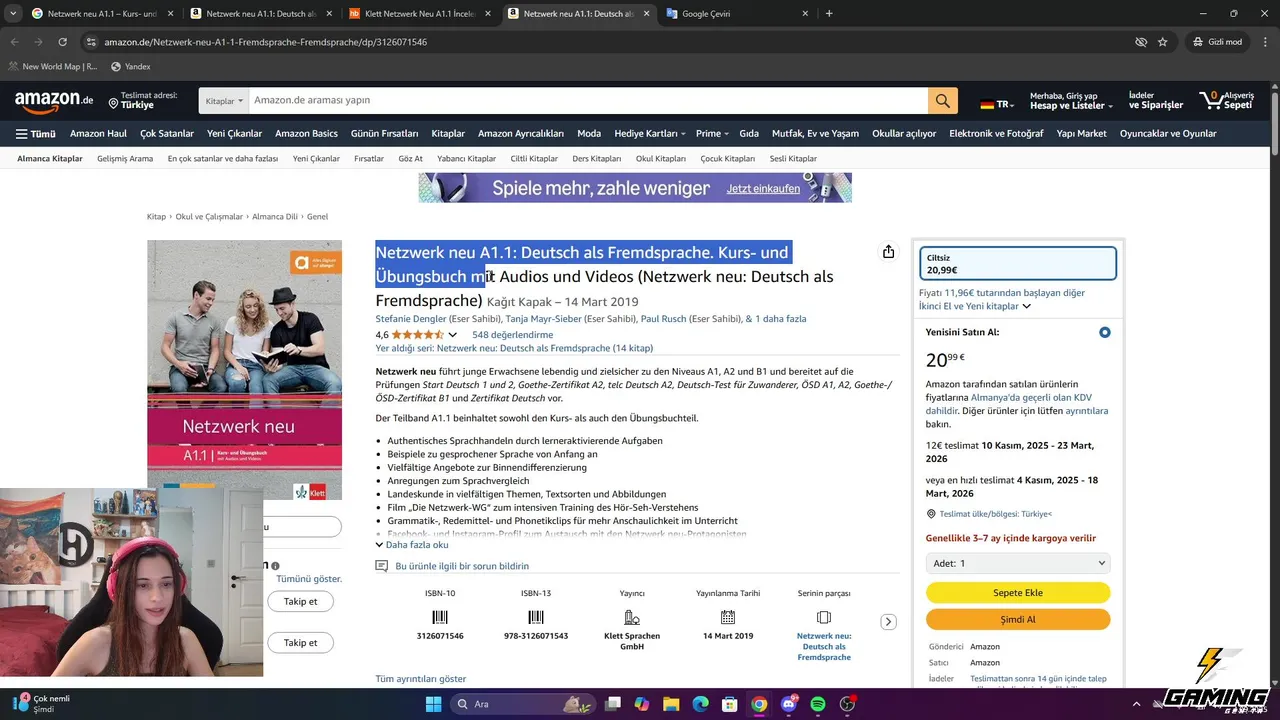Click the Netzwerk neu book cover image
The height and width of the screenshot is (720, 1280).
244,370
